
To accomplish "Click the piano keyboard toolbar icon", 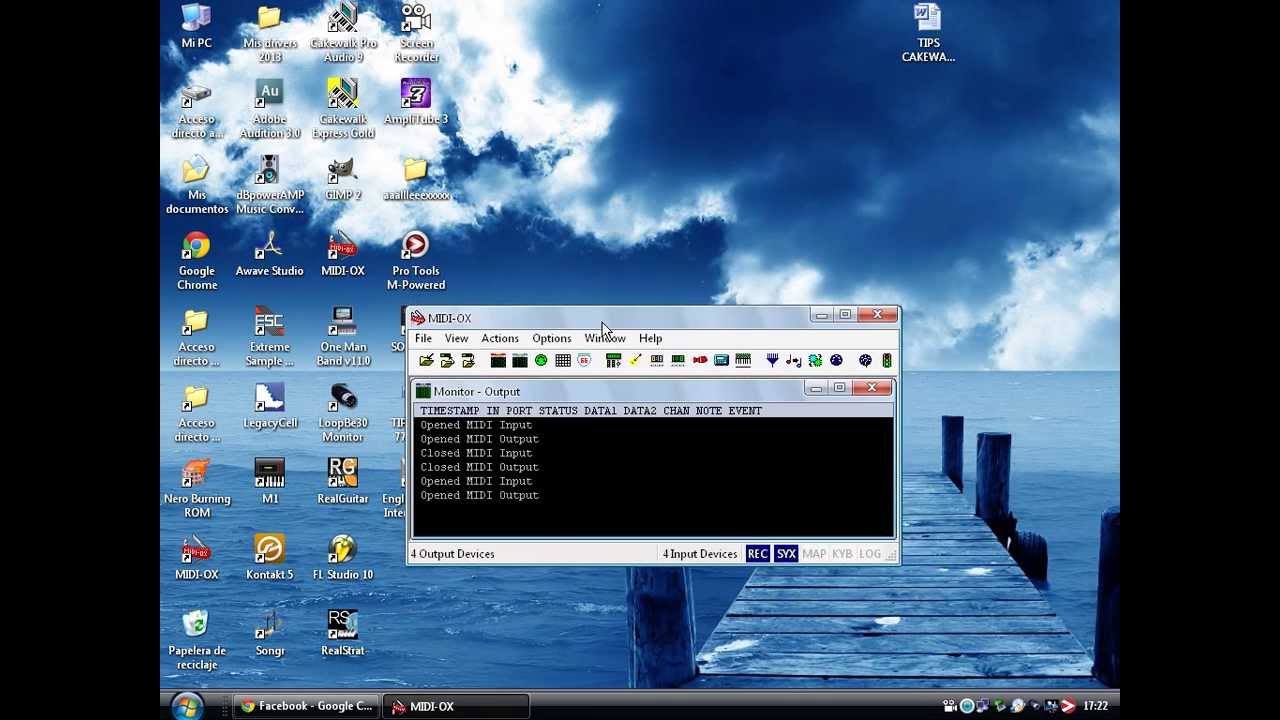I will [x=743, y=360].
